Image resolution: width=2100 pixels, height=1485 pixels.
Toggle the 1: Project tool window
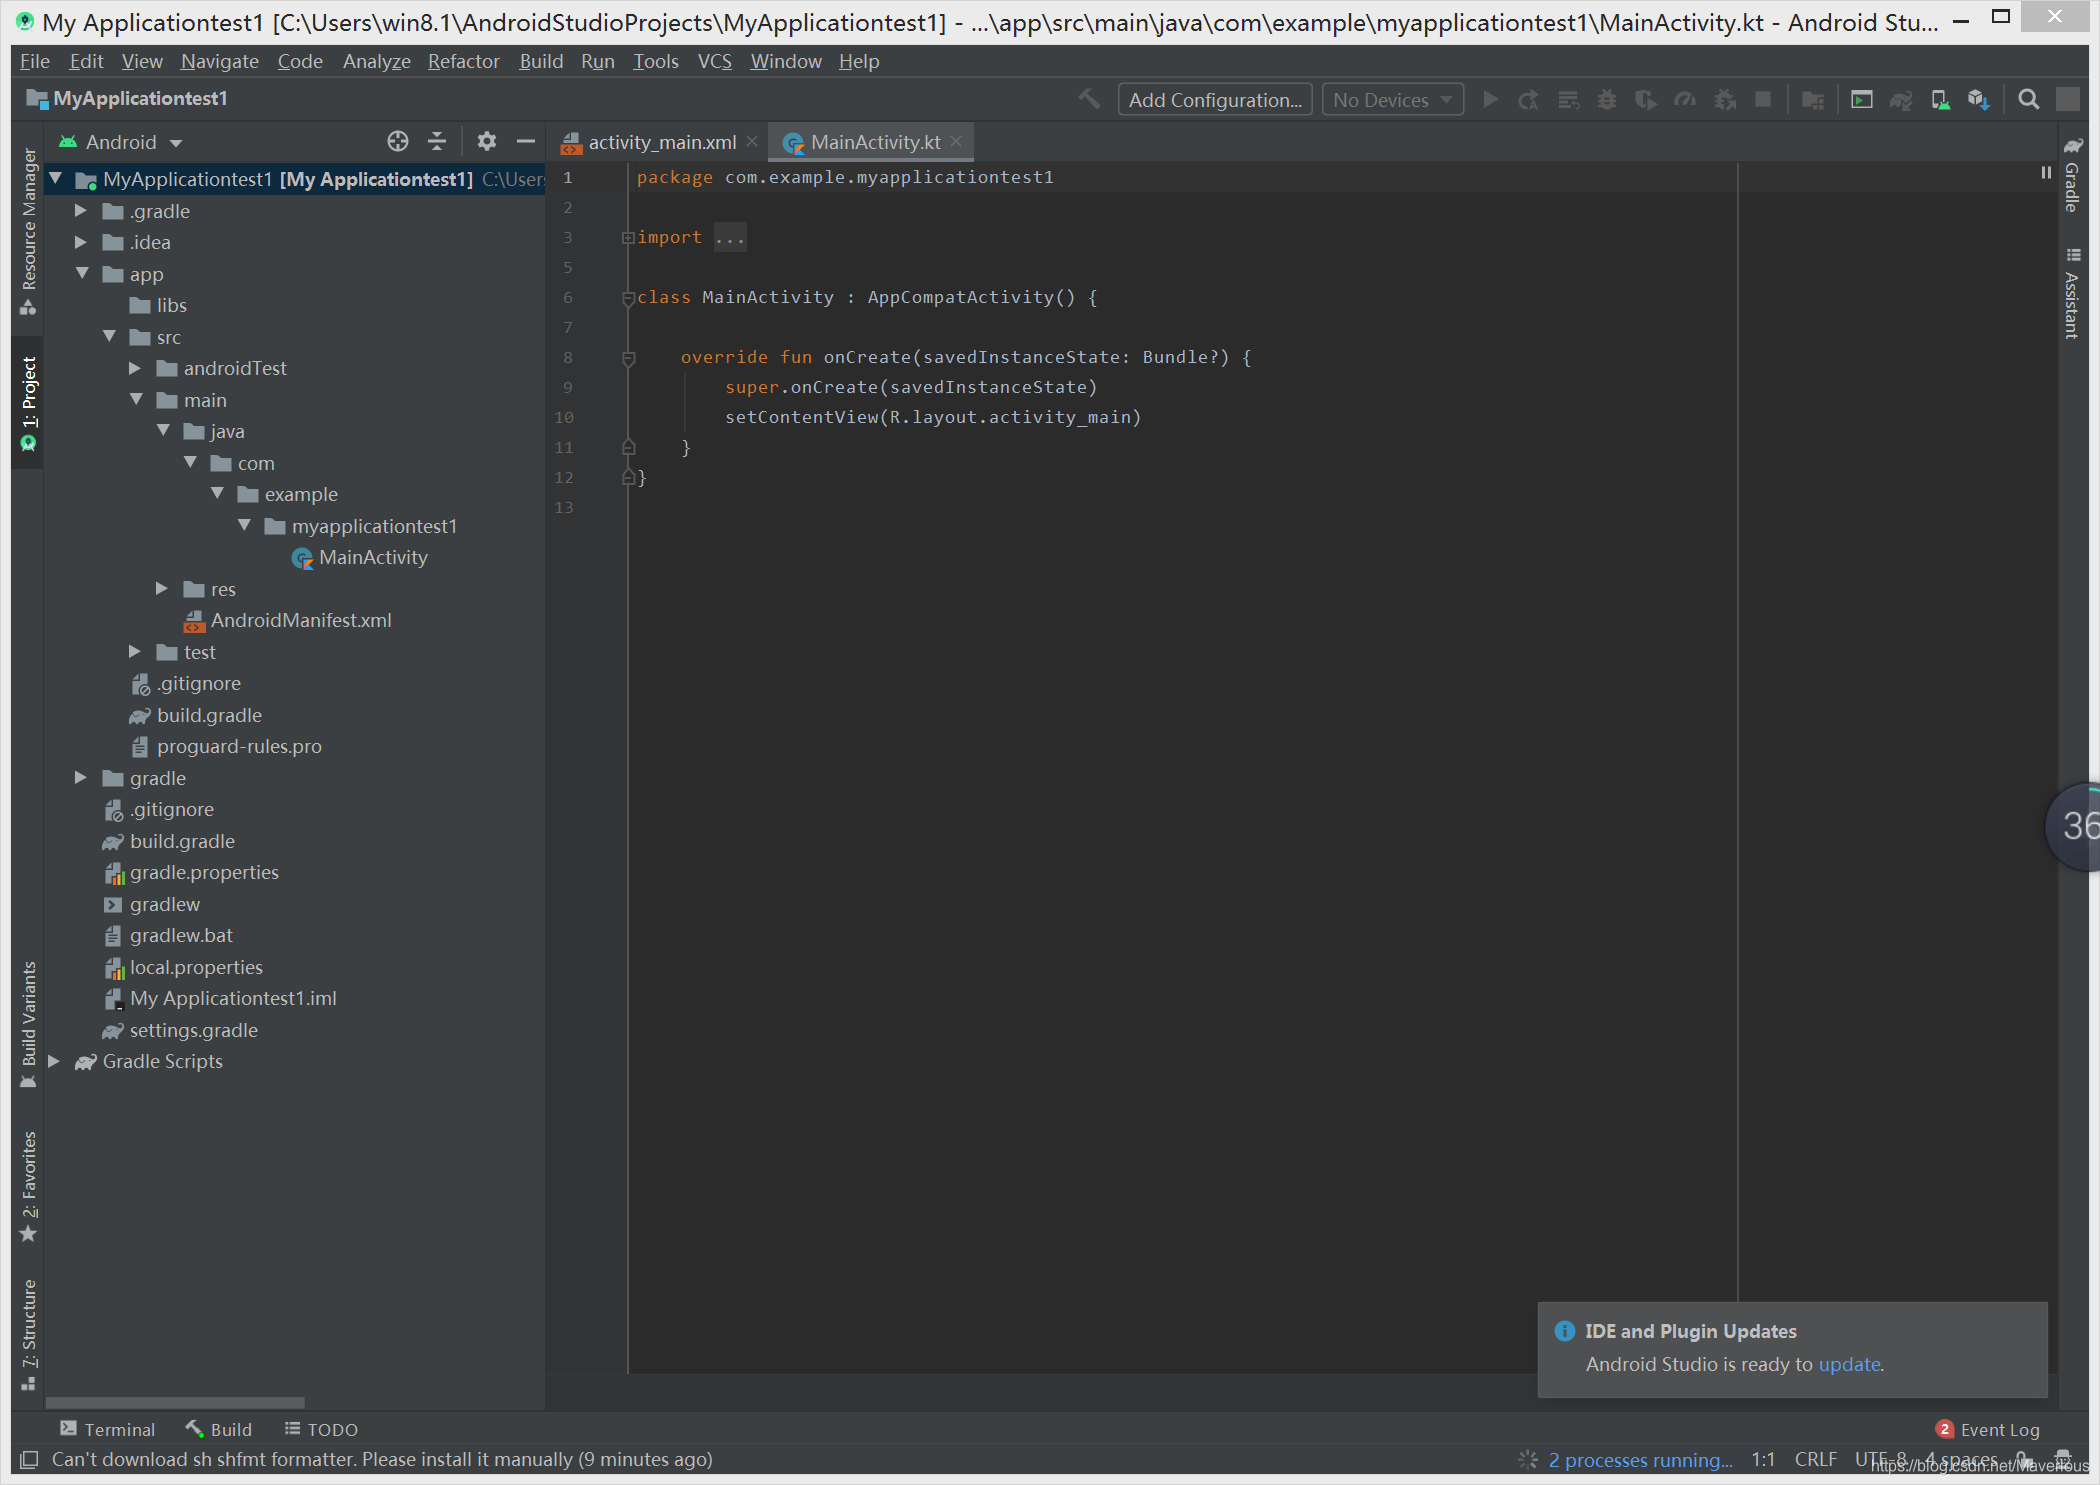click(28, 402)
